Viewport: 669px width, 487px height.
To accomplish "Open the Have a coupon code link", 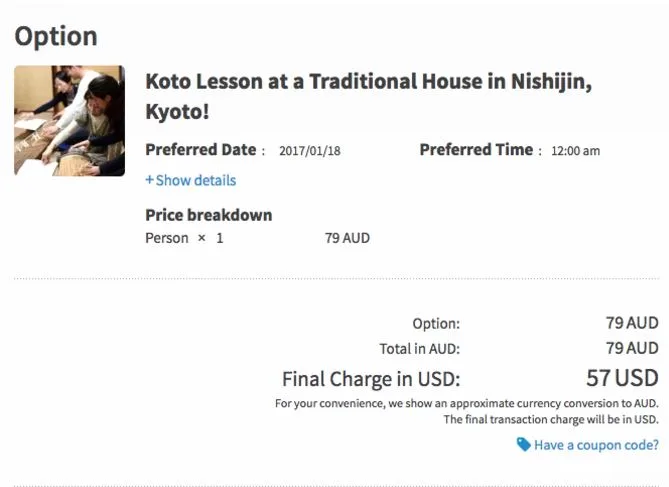I will pos(596,445).
